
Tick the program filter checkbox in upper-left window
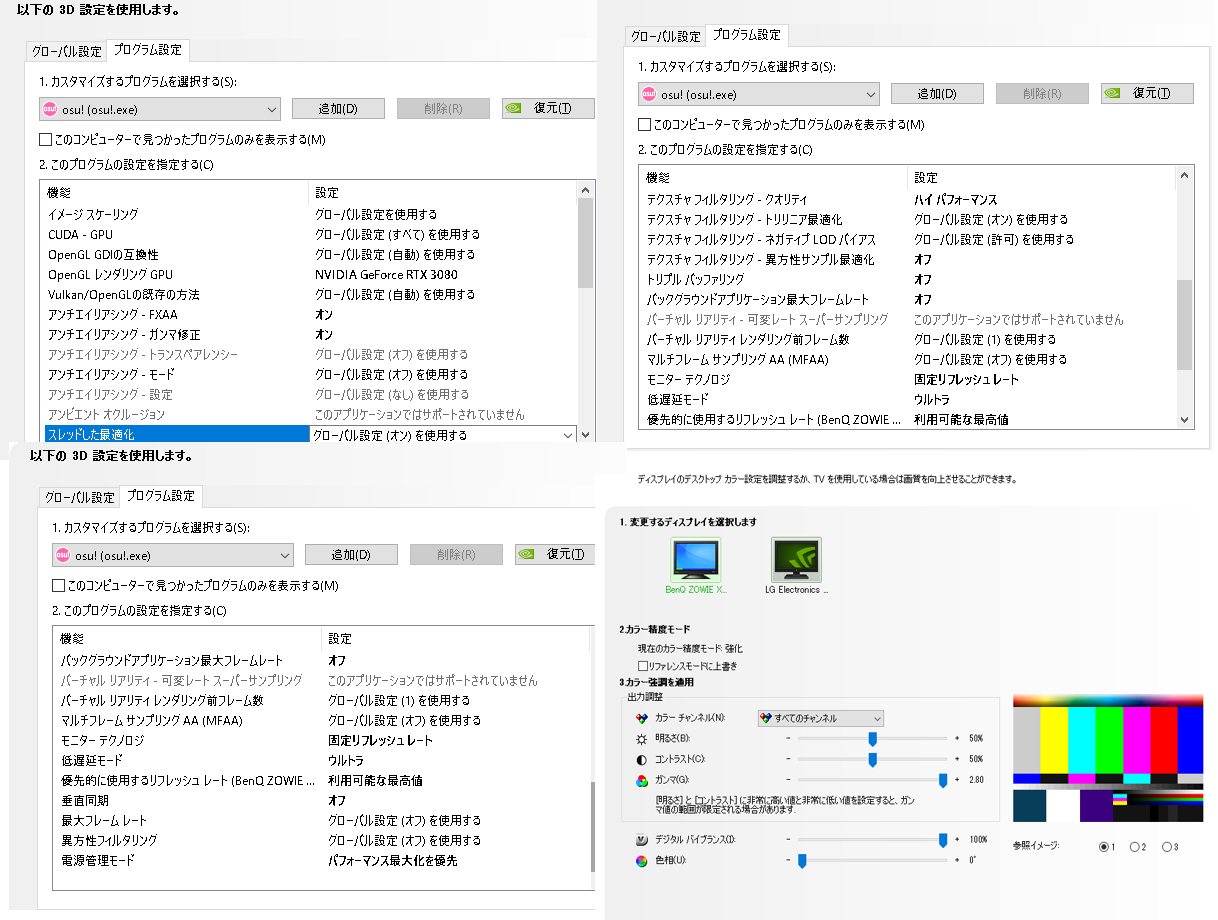(45, 139)
